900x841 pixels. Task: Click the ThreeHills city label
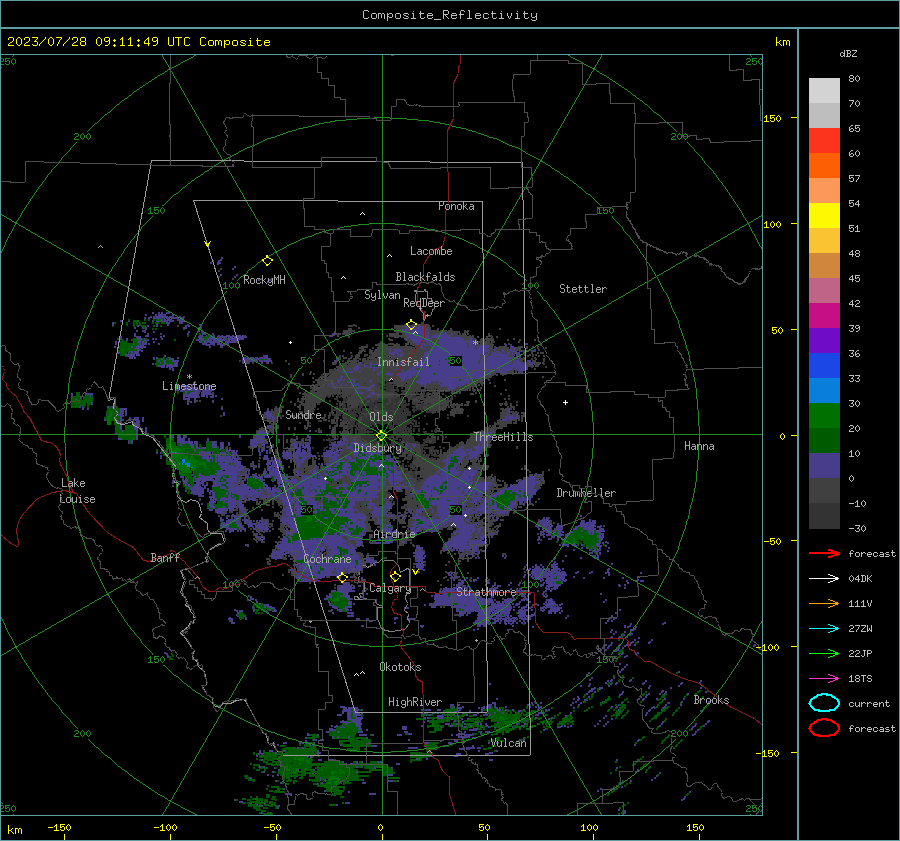tap(503, 437)
